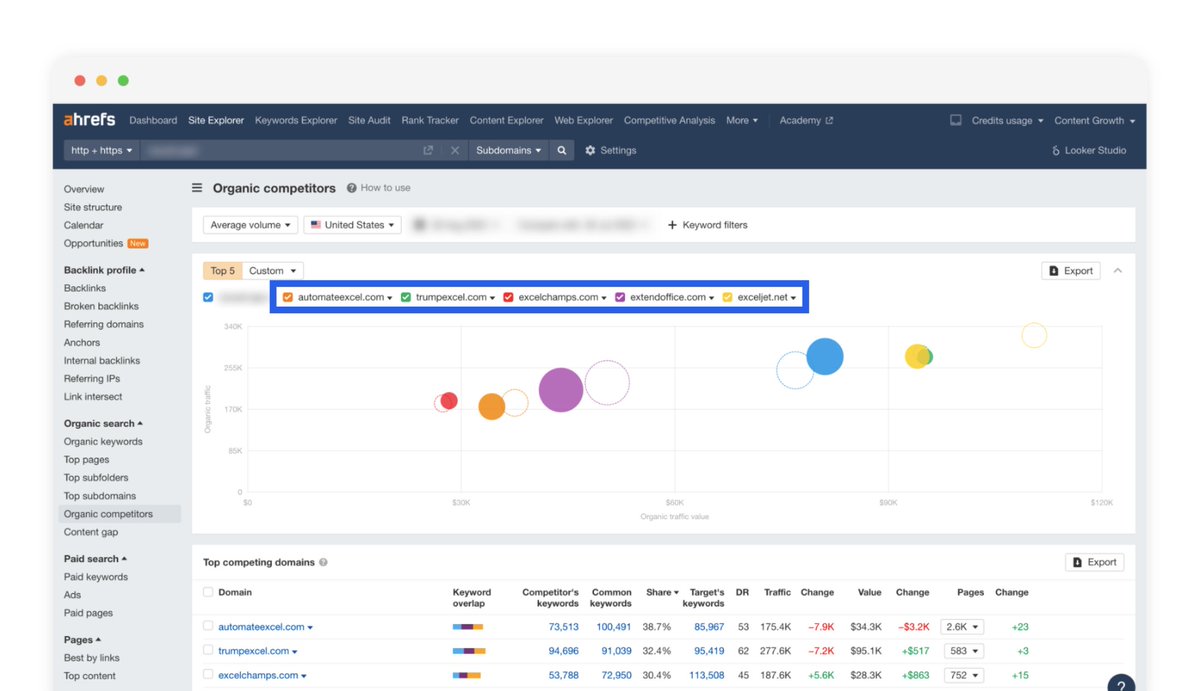Click the solid purple bubble in chart
This screenshot has width=1200, height=691.
[561, 390]
